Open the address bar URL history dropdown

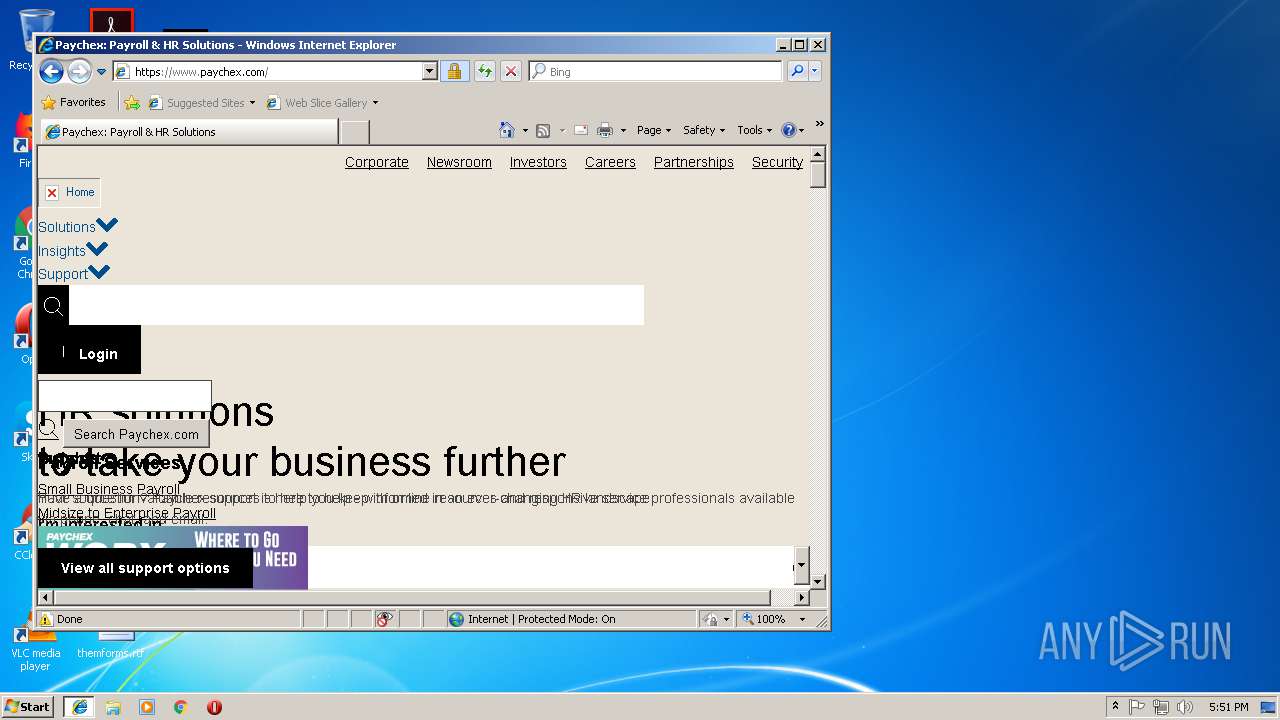click(x=430, y=71)
